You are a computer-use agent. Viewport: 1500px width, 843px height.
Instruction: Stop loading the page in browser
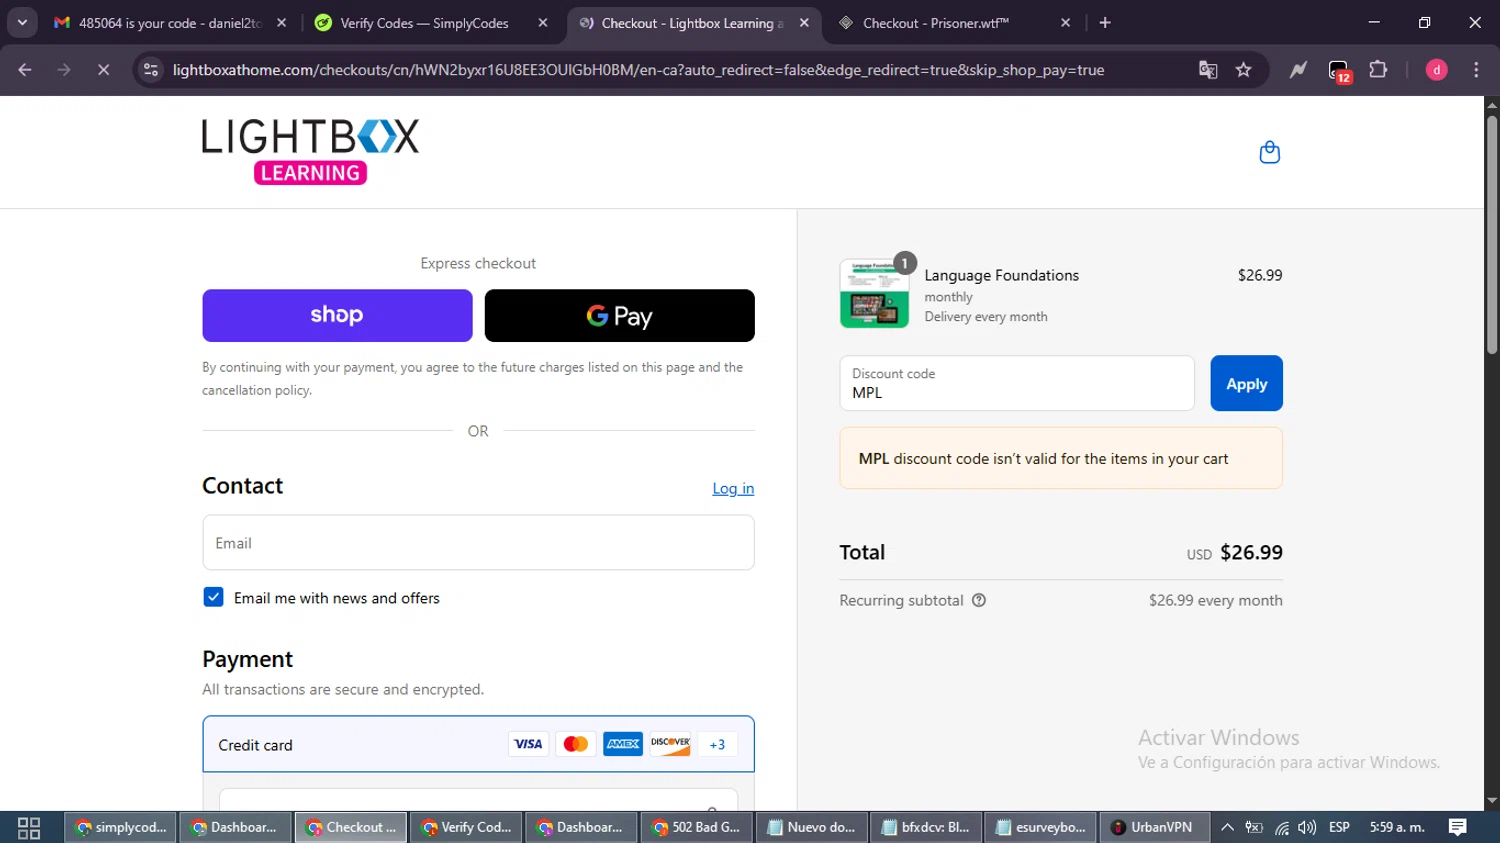pyautogui.click(x=103, y=70)
